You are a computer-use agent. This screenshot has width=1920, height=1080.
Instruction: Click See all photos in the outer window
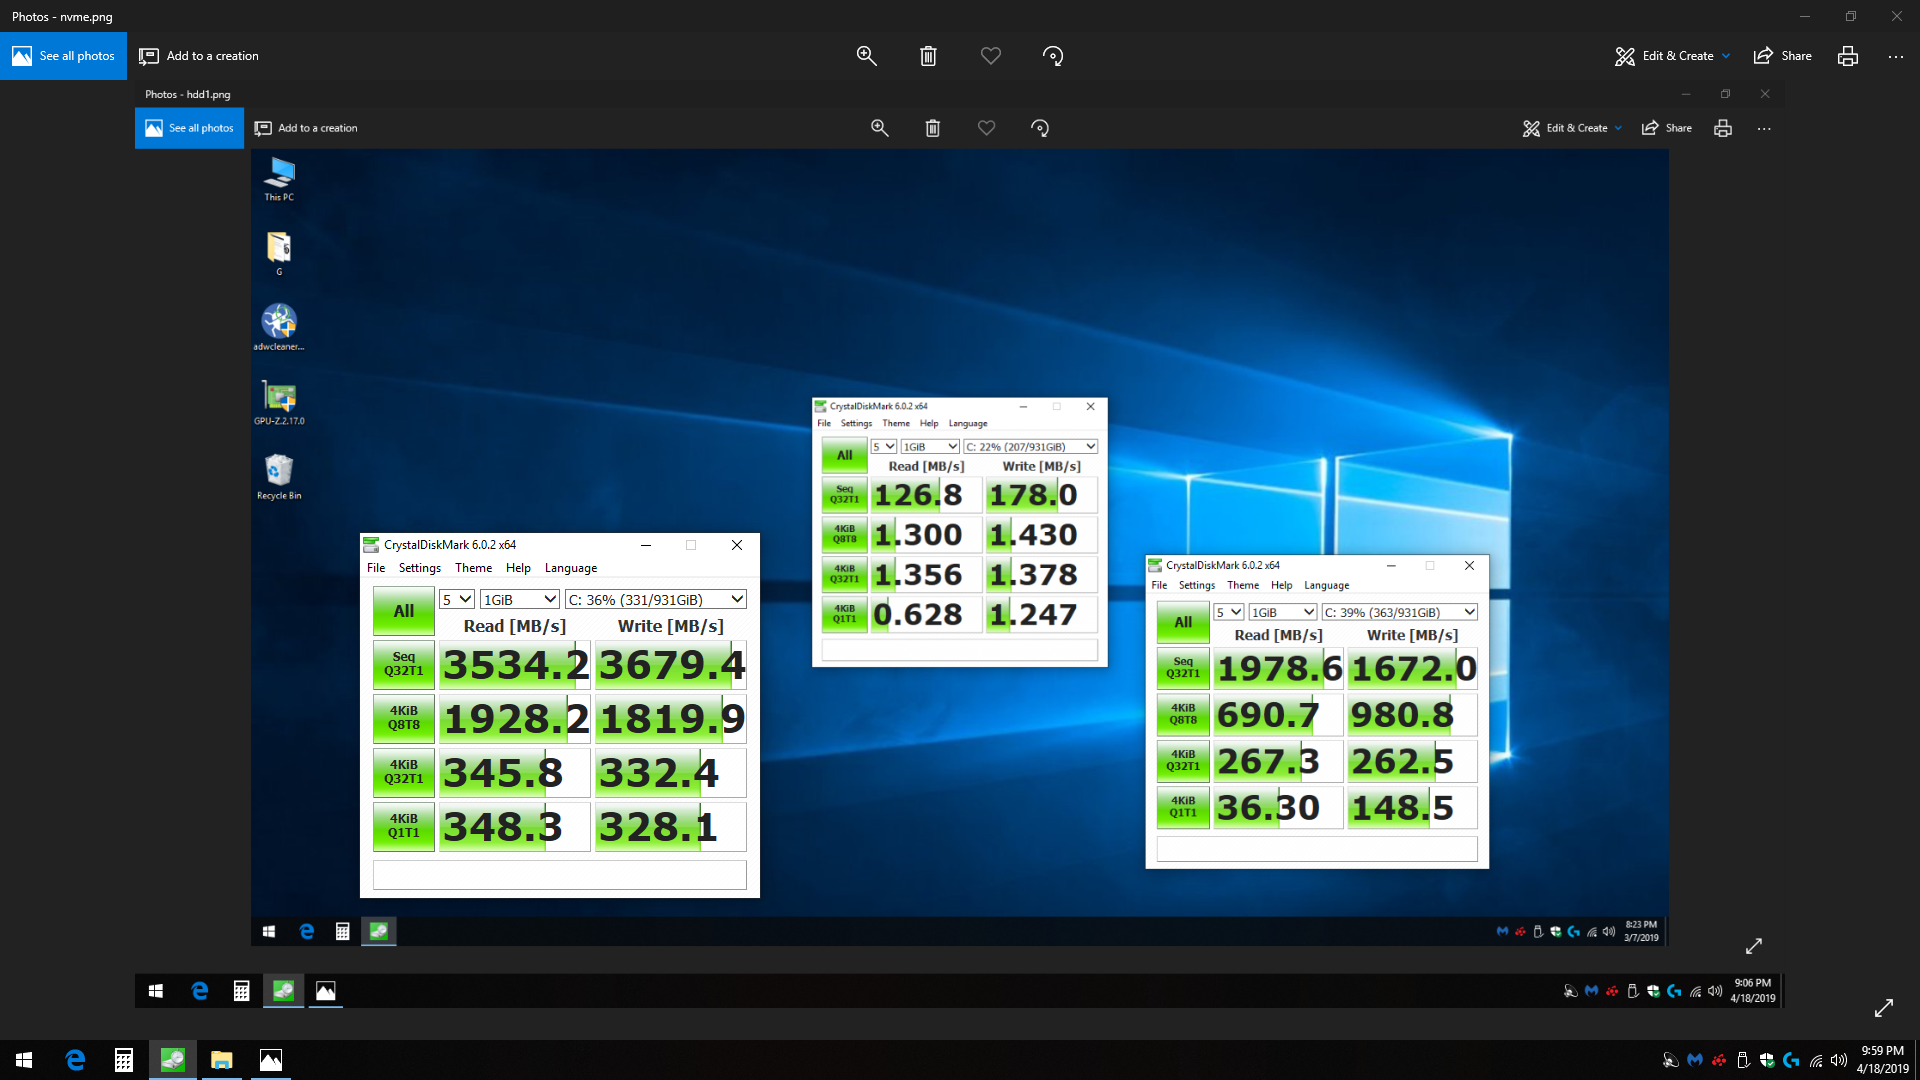pyautogui.click(x=63, y=56)
